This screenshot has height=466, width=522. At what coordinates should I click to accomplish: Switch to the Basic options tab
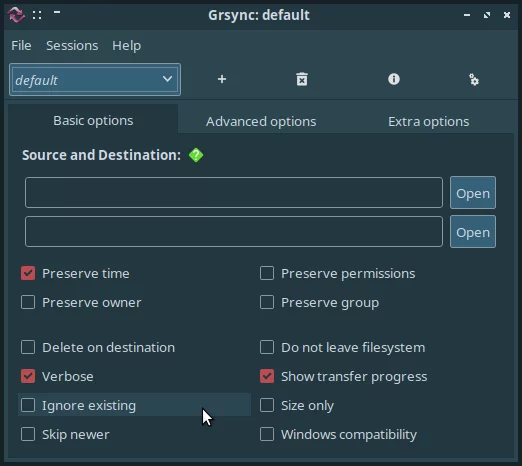(93, 120)
